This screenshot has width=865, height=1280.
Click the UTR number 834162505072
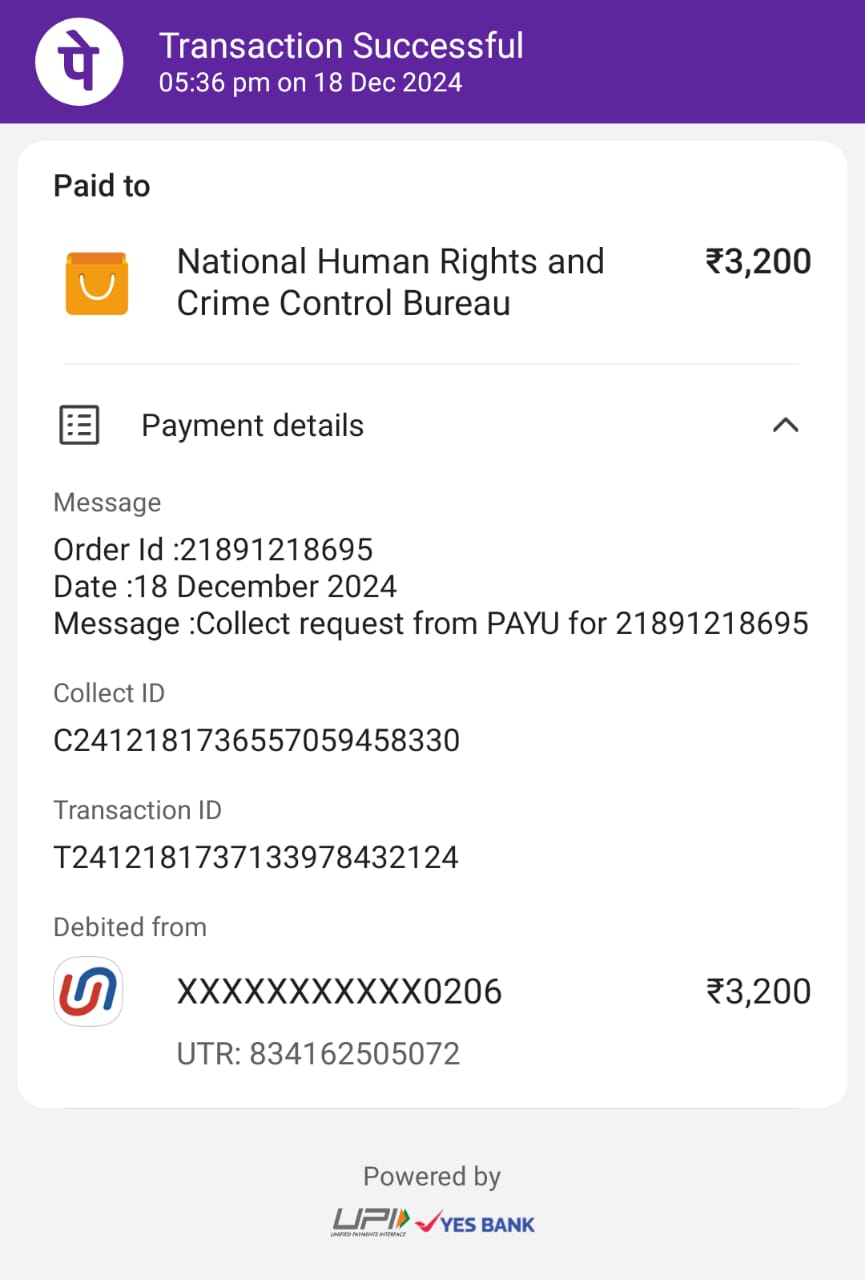click(x=318, y=1054)
